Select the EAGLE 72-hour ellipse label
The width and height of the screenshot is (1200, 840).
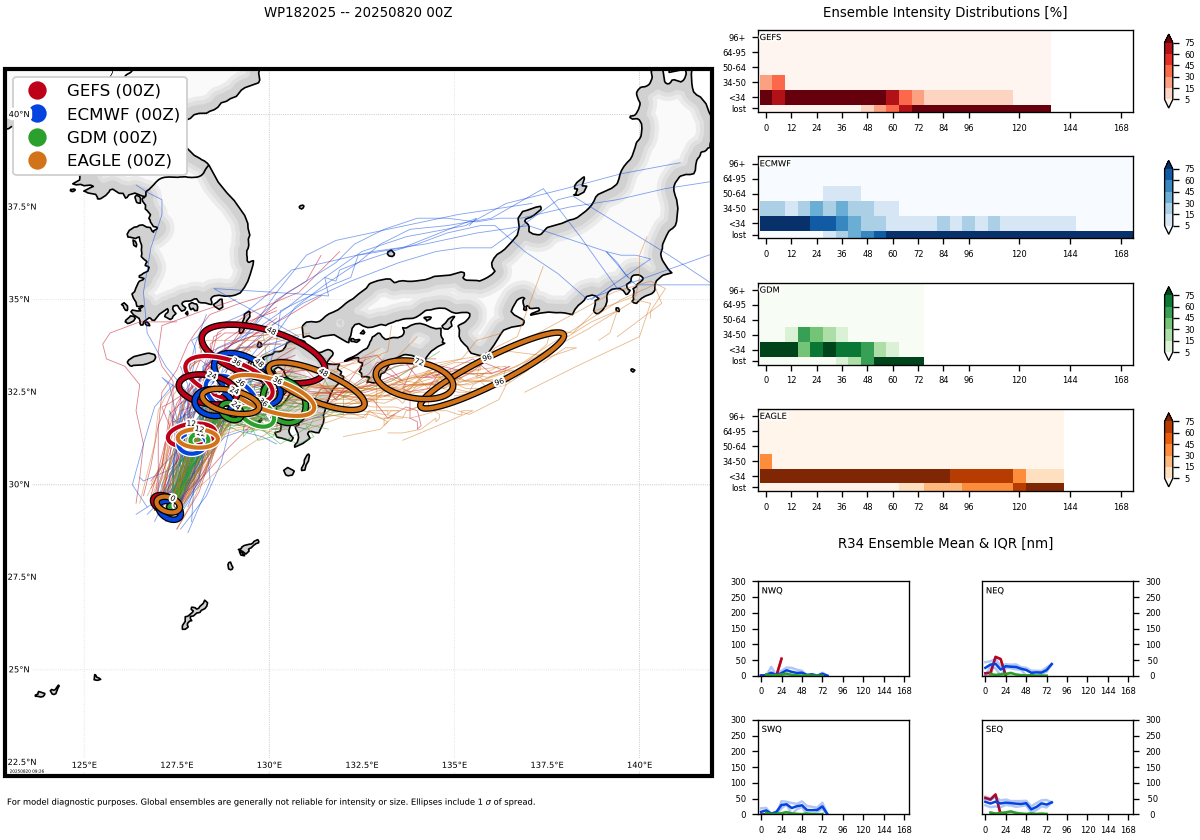[x=419, y=362]
